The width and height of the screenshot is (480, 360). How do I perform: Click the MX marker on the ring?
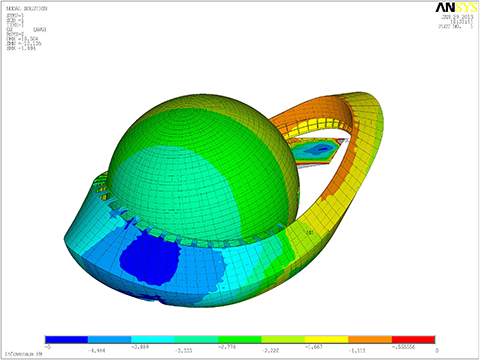coord(310,232)
